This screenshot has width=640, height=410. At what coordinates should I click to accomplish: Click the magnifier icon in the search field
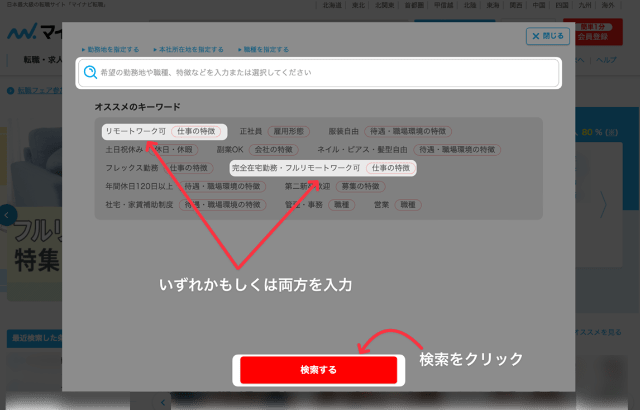90,72
